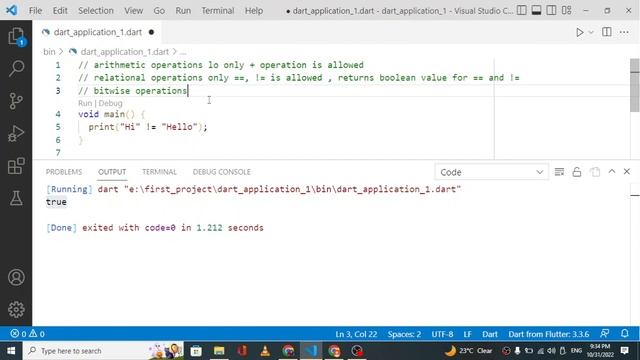Clear the output with clear icon
Screen dimensions: 640x360
pos(559,172)
